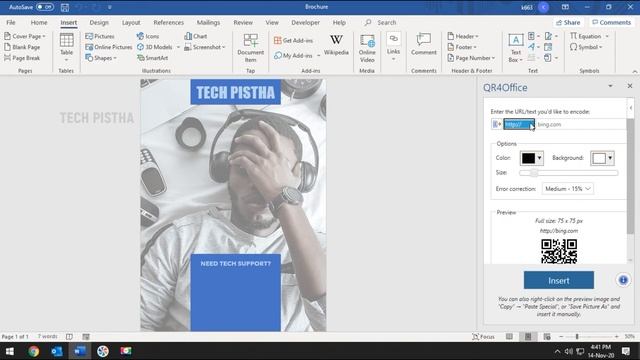Click the Document Item button
This screenshot has height=360, width=640.
coord(251,48)
